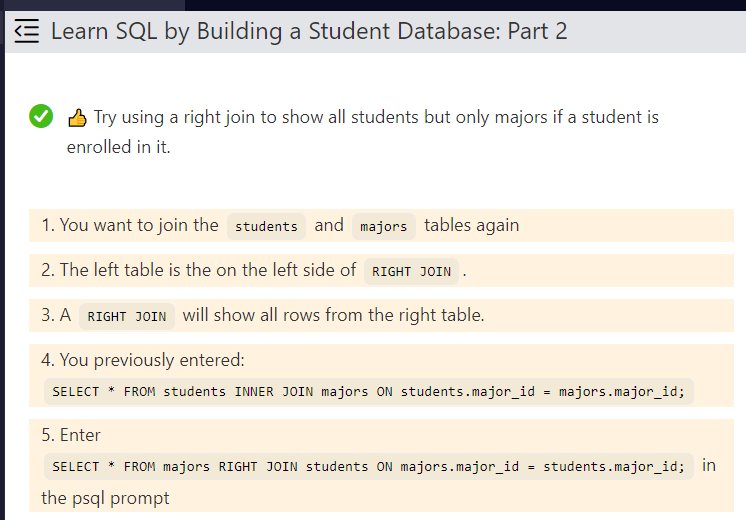
Task: Click the thumbs-up emoji icon
Action: 77,118
